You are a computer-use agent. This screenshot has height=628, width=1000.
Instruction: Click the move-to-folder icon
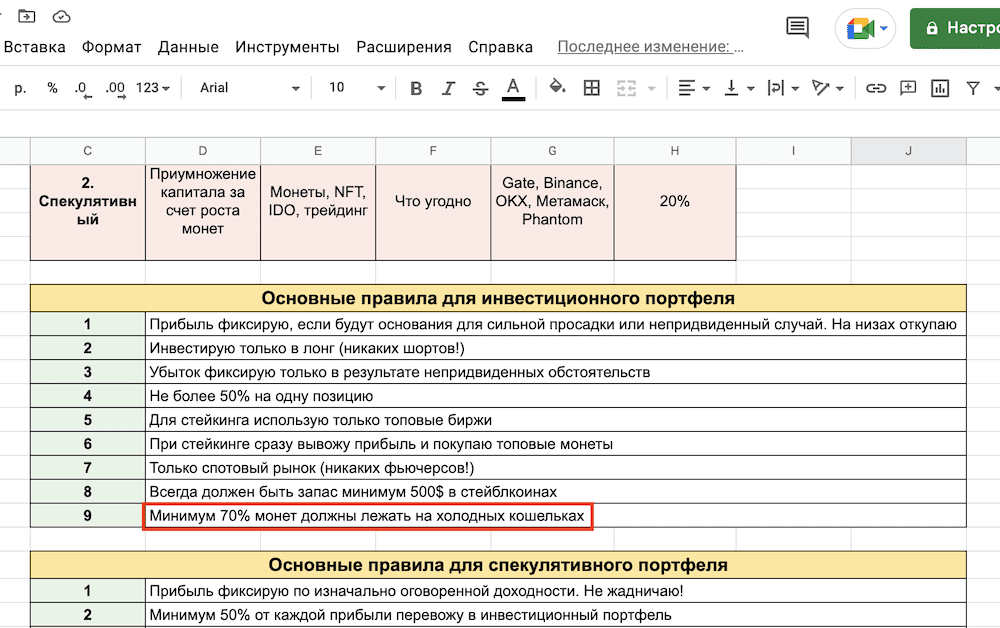coord(27,17)
